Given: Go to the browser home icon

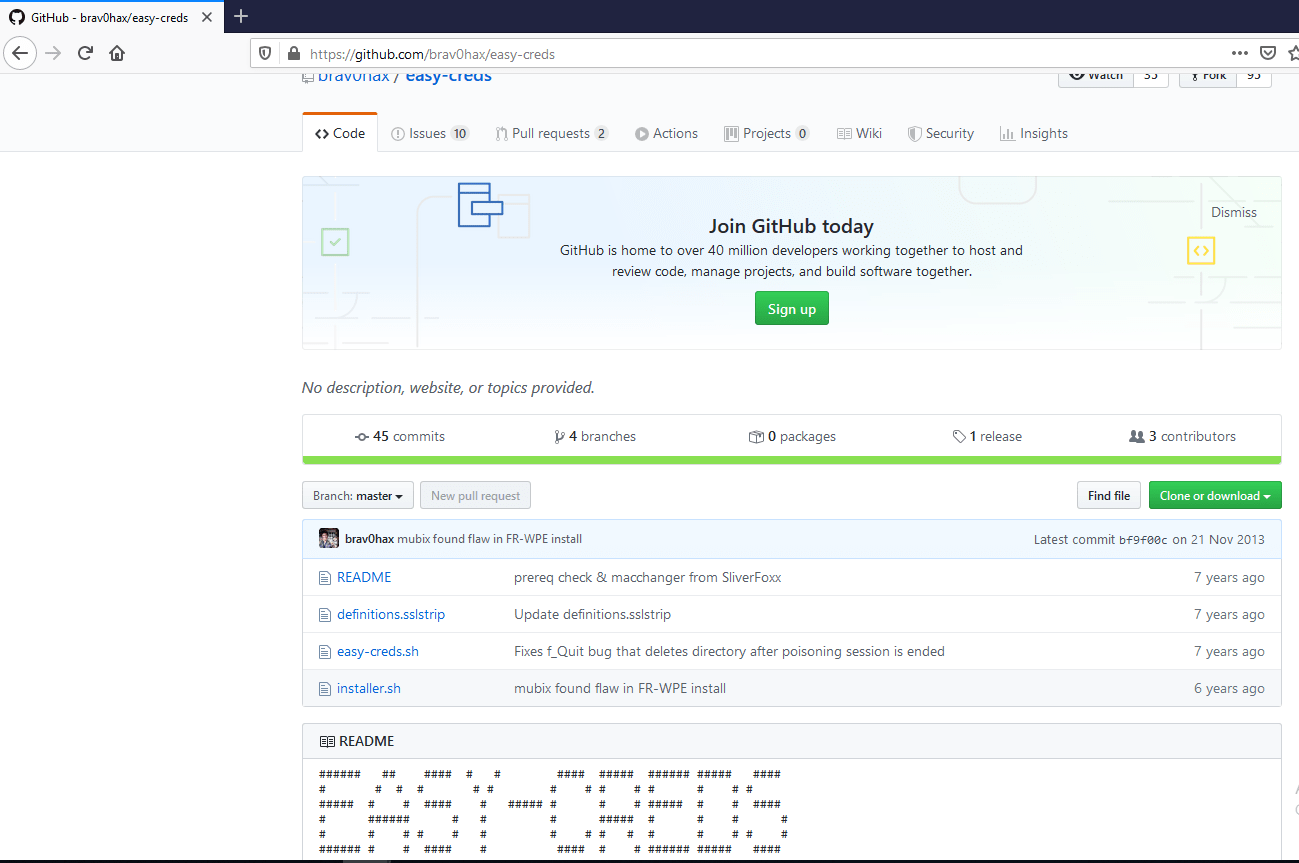Looking at the screenshot, I should (117, 53).
